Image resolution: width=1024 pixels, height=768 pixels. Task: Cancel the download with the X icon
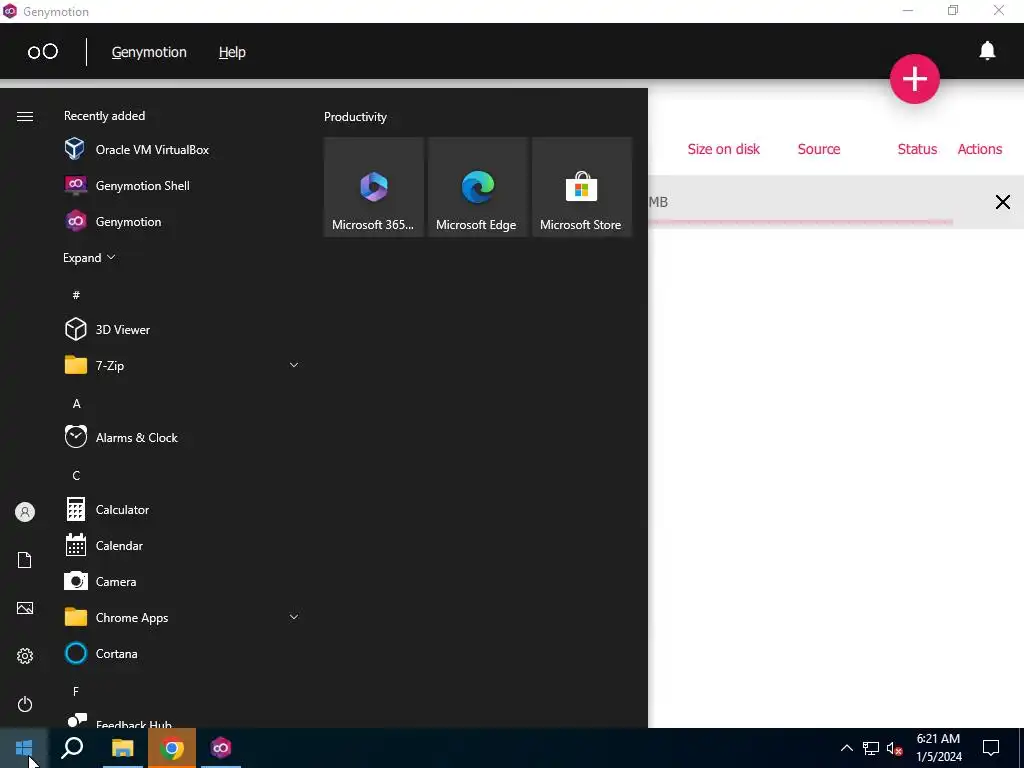1002,202
